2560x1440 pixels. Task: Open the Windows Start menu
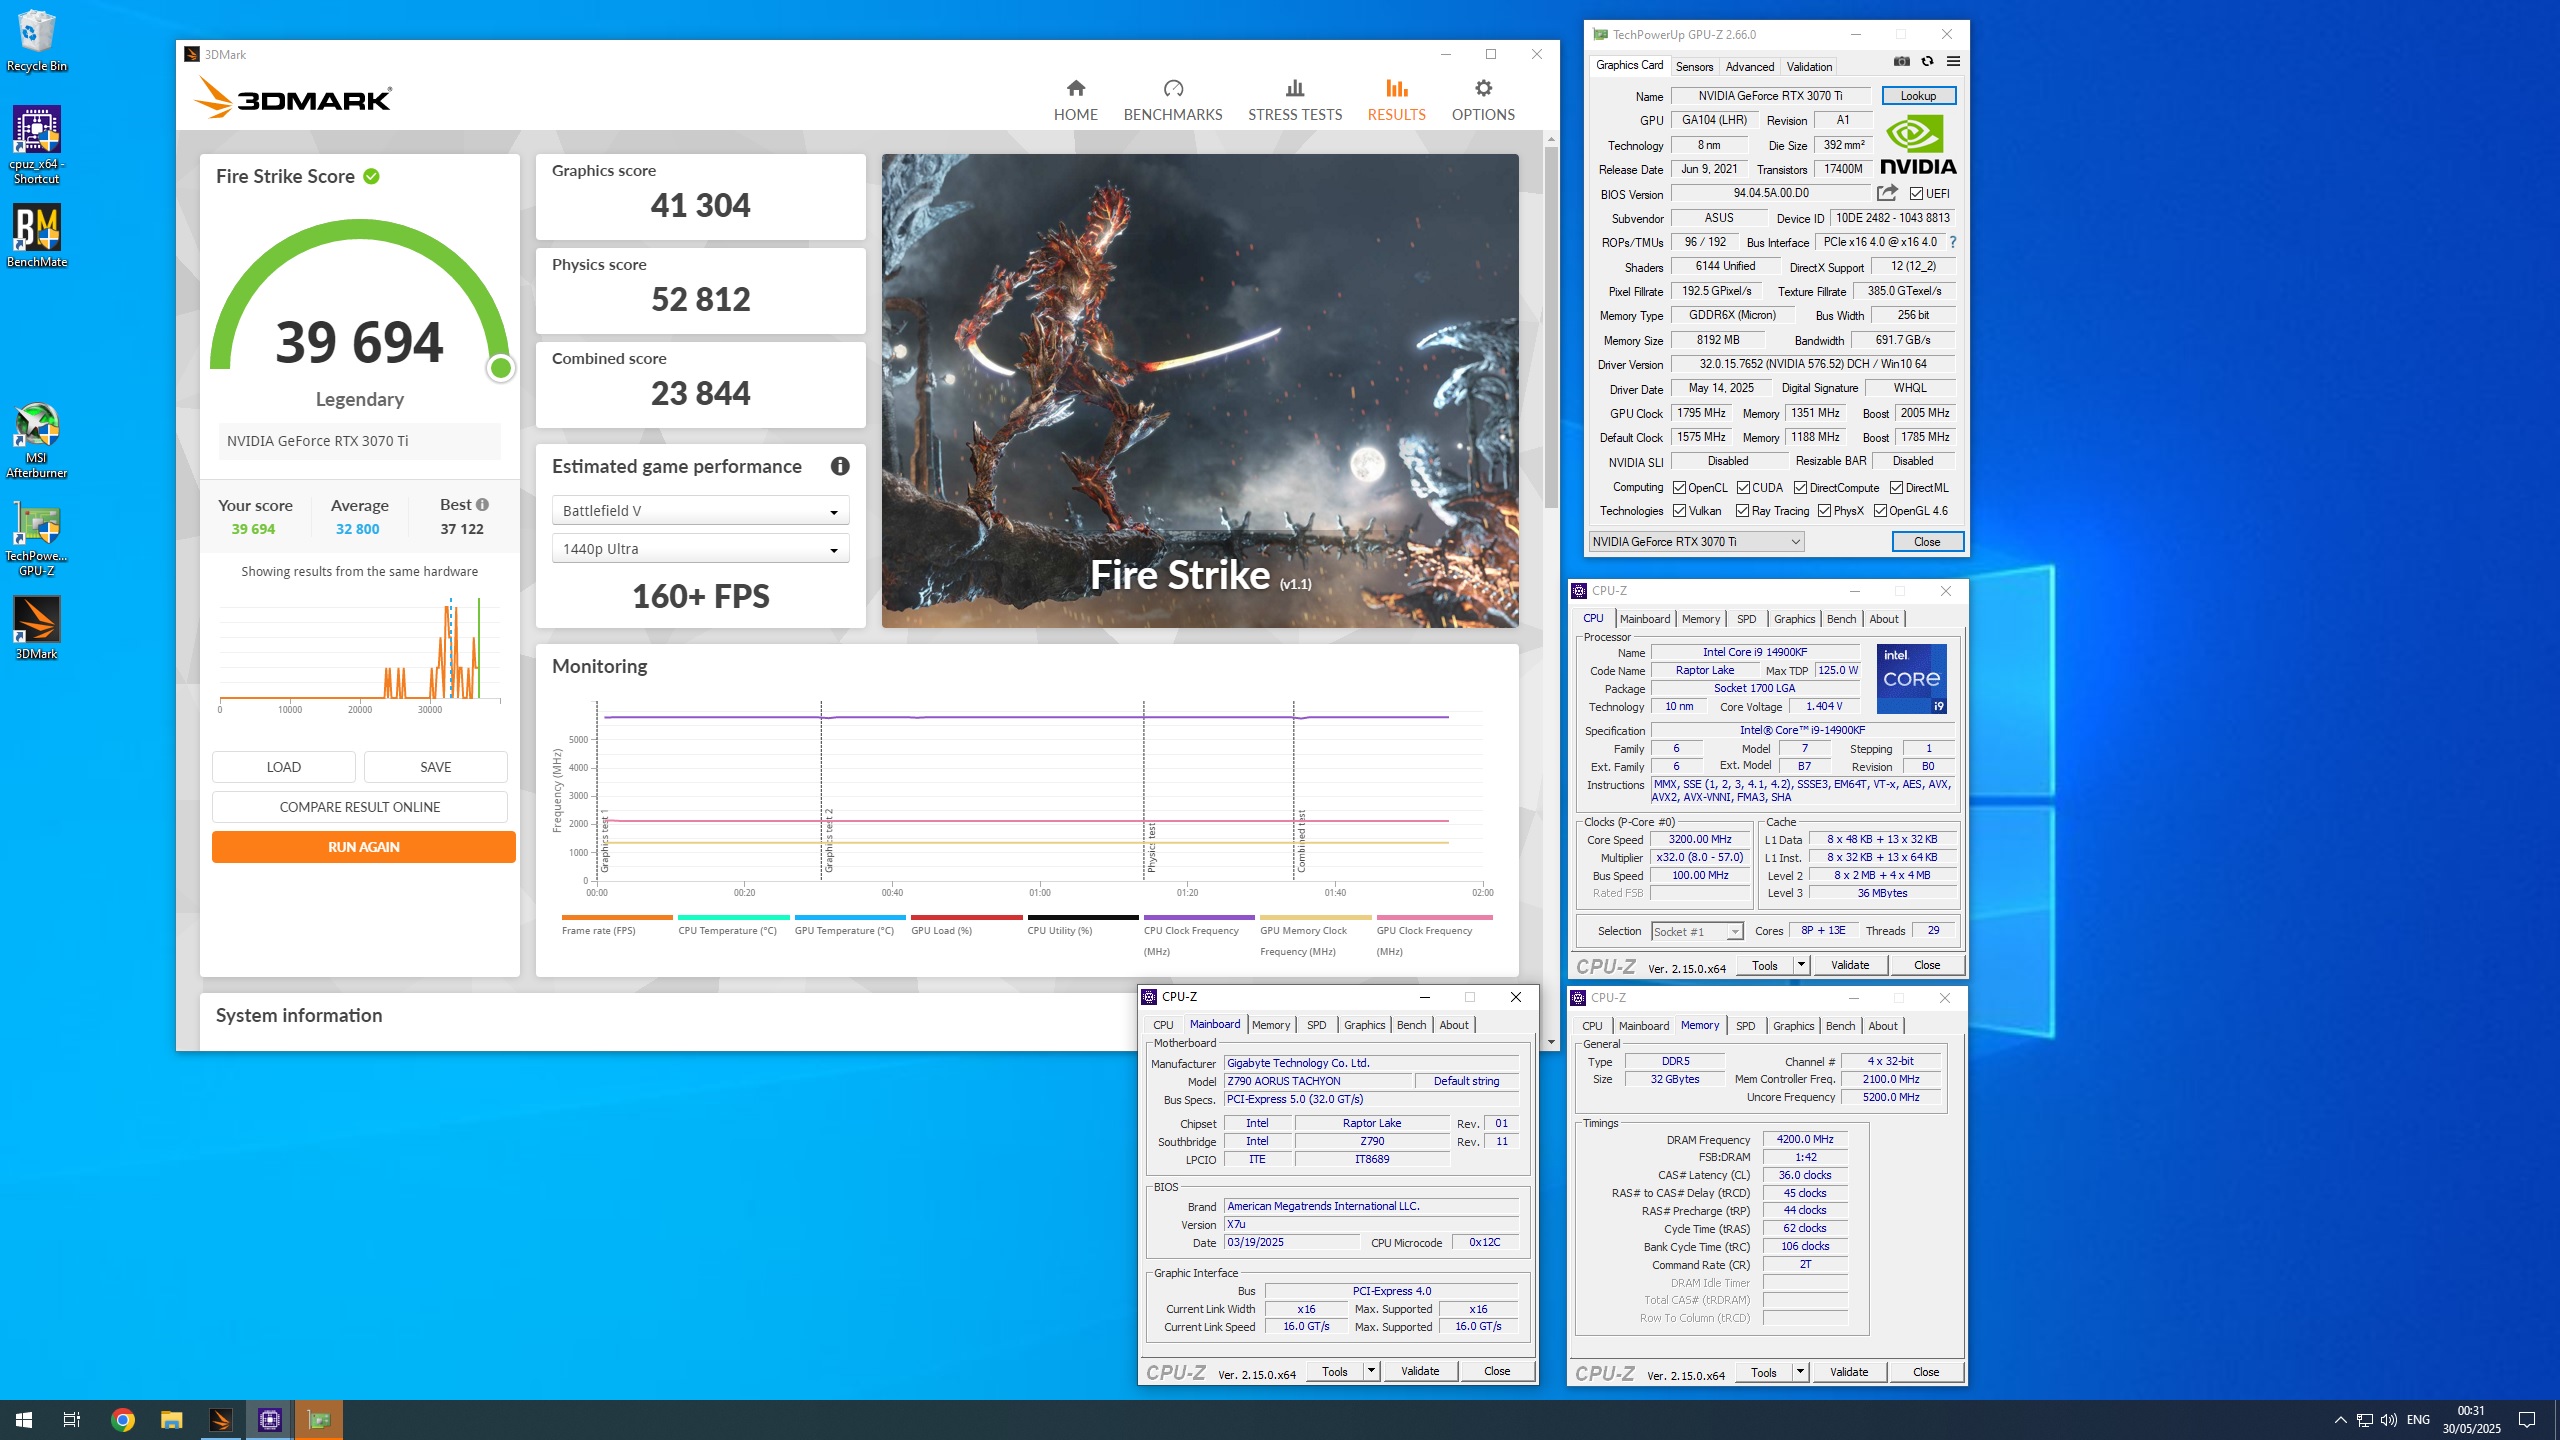pos(24,1419)
